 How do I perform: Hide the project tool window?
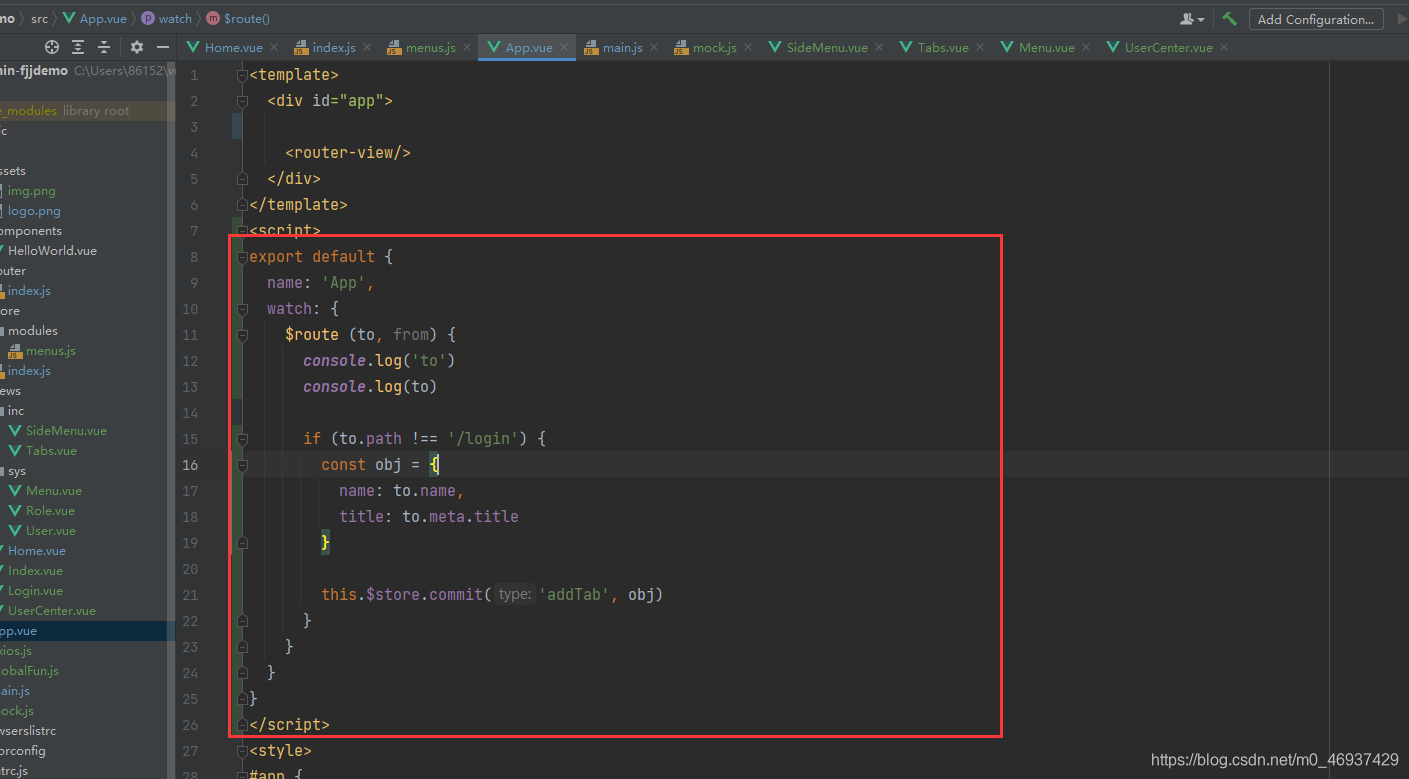tap(162, 47)
